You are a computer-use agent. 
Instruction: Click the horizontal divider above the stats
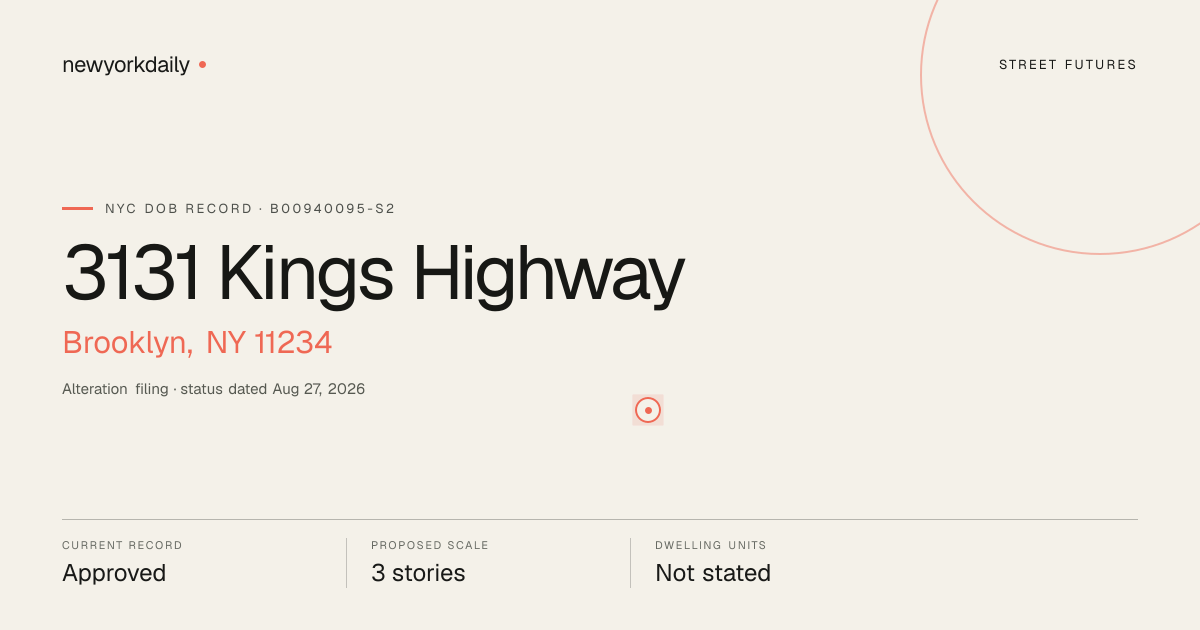600,519
